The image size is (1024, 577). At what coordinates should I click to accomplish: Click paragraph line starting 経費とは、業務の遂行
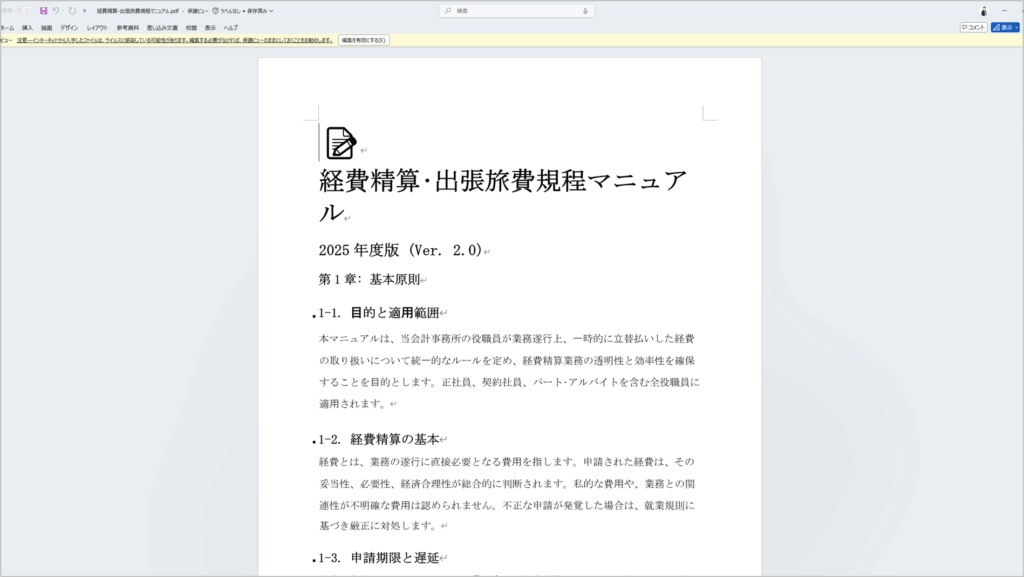(x=507, y=461)
